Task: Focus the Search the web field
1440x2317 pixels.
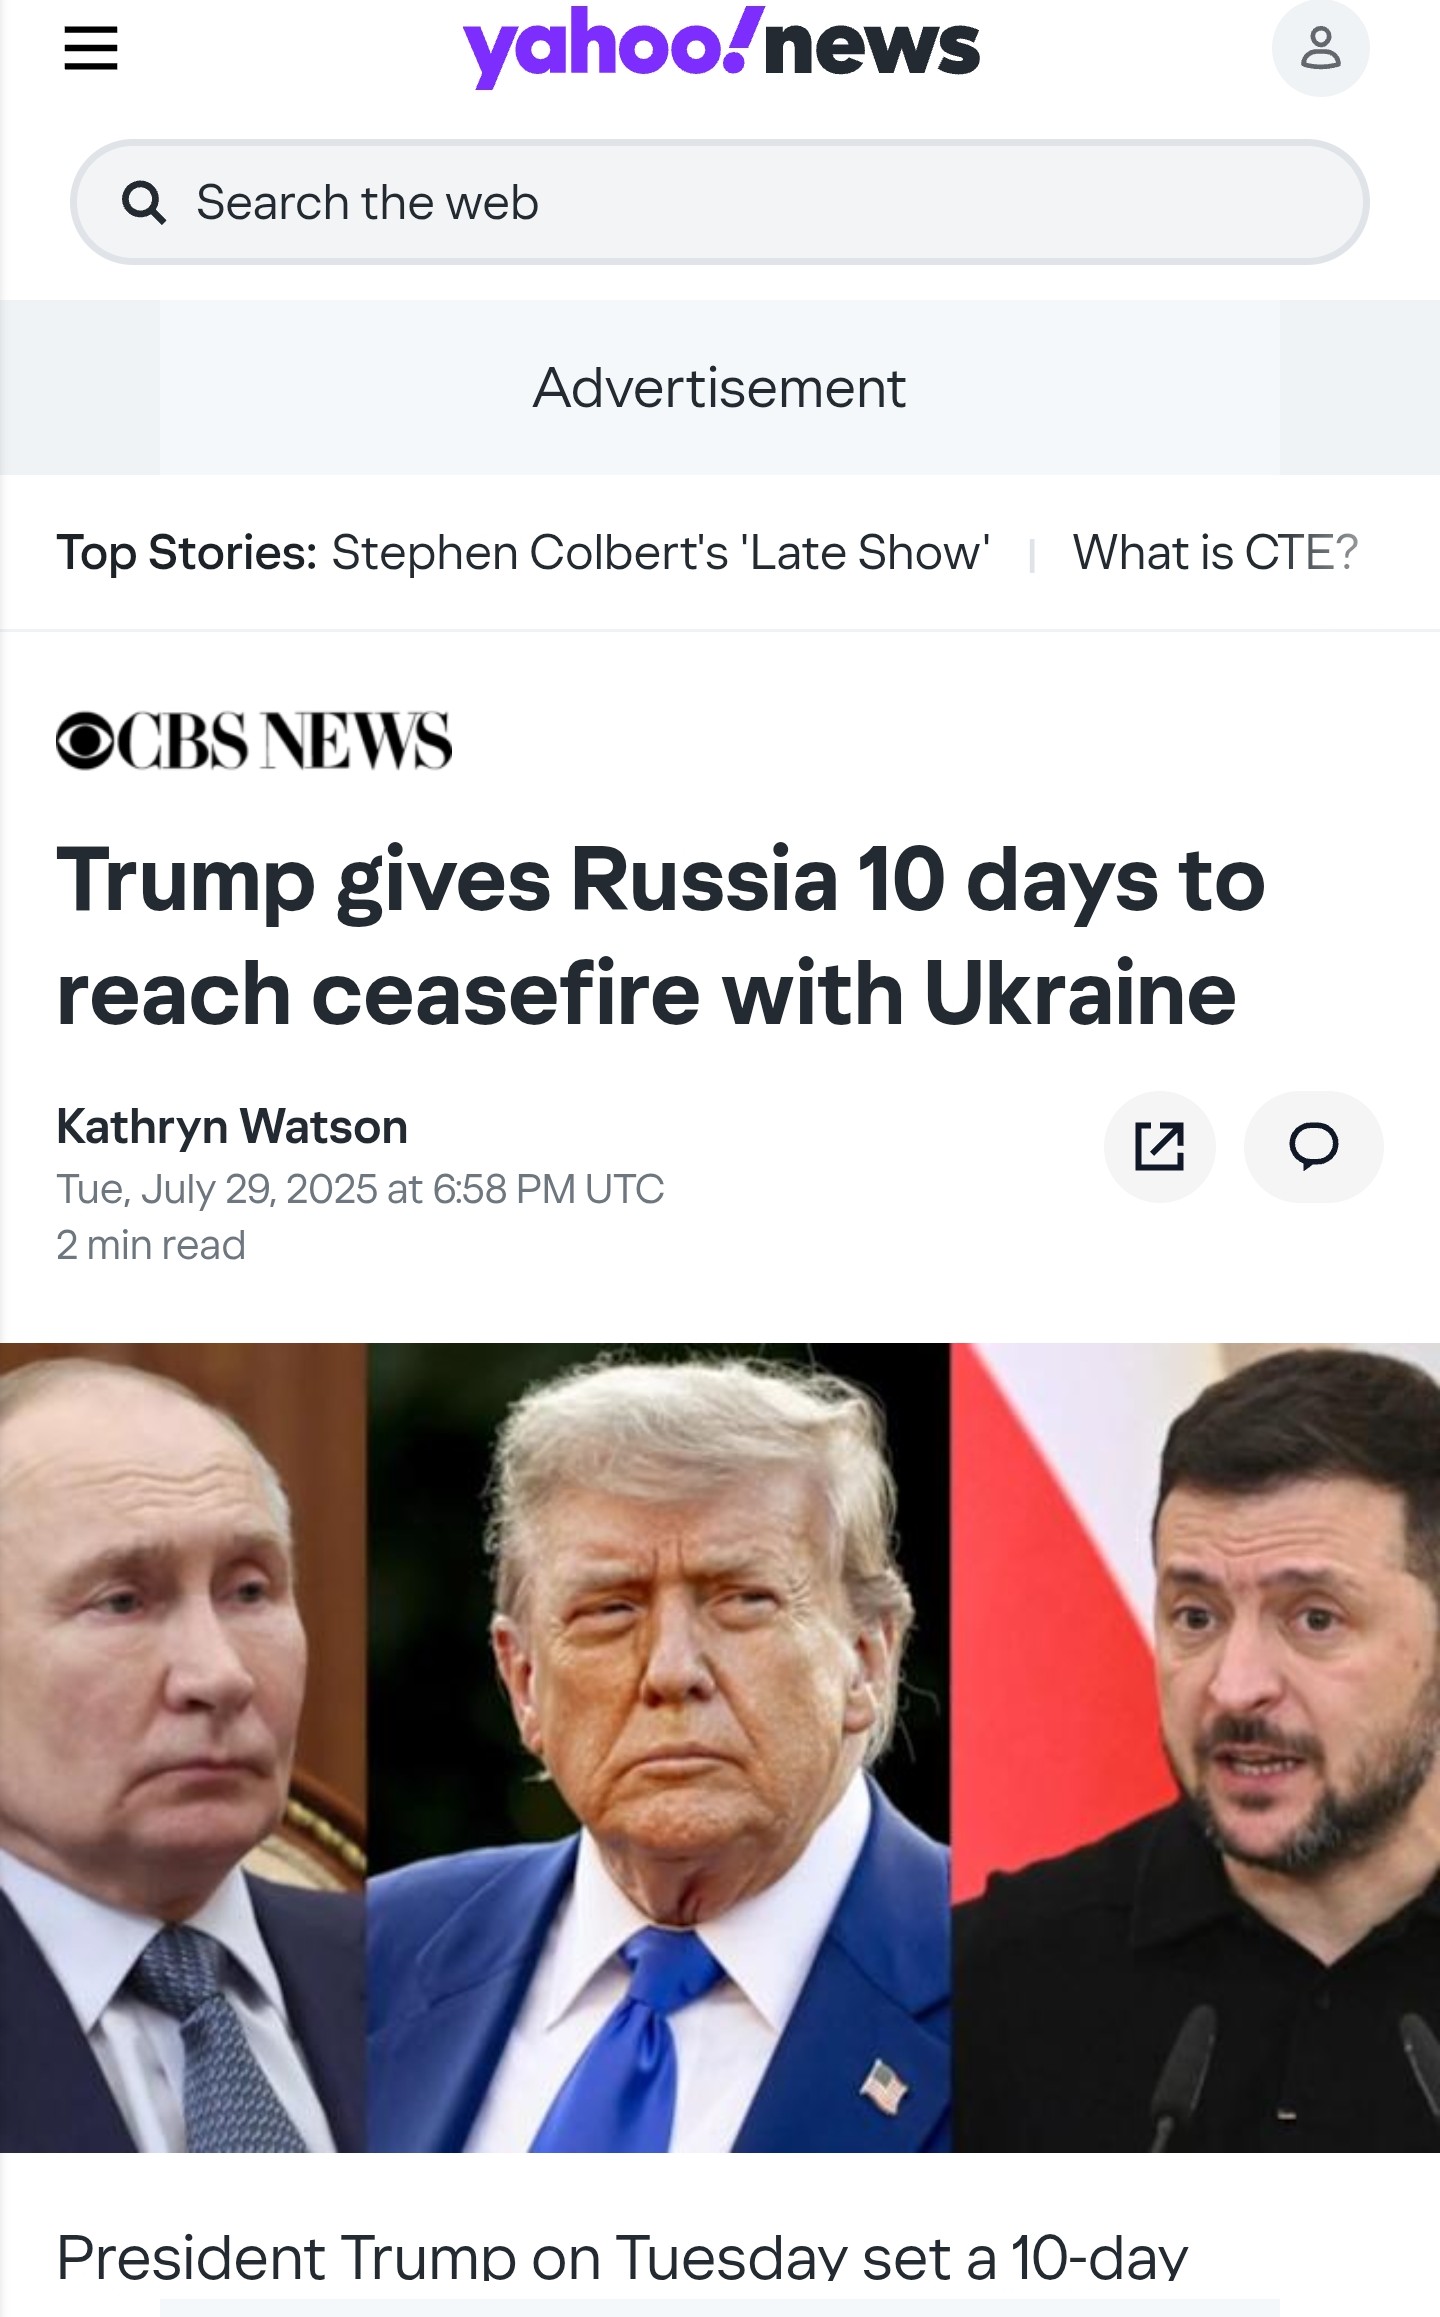Action: 719,202
